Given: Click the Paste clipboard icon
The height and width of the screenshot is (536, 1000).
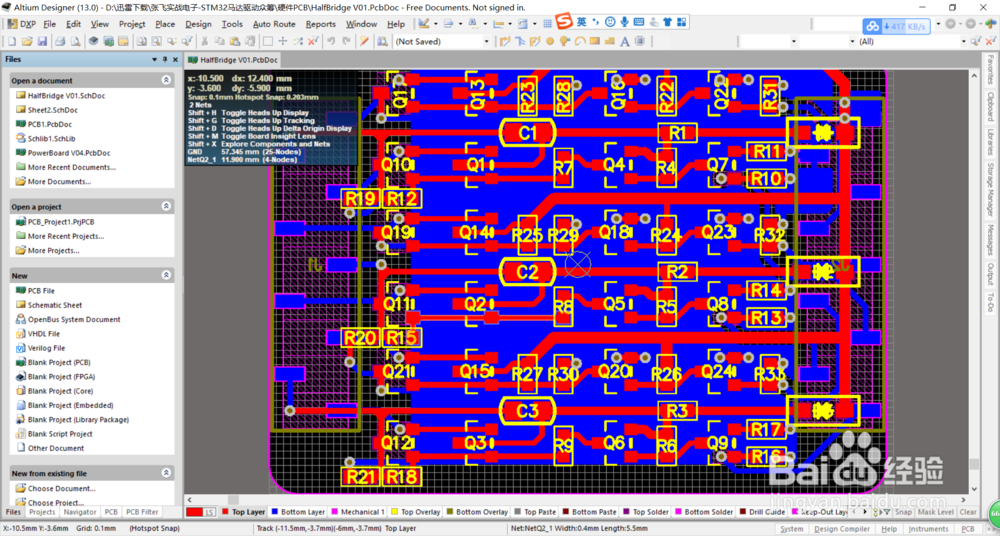Looking at the screenshot, I should click(235, 41).
